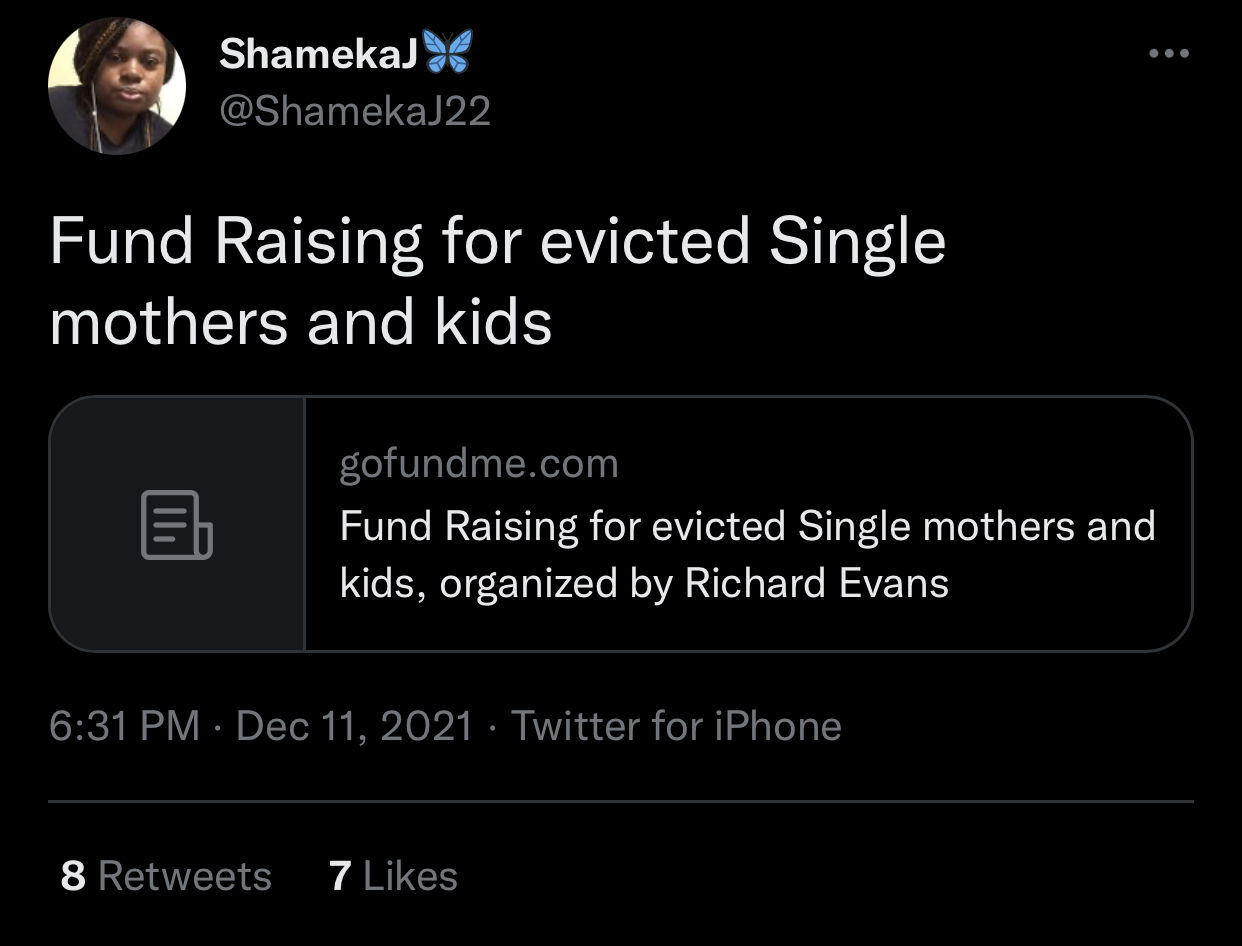1242x946 pixels.
Task: Click the word Likes in the stats row
Action: (411, 876)
